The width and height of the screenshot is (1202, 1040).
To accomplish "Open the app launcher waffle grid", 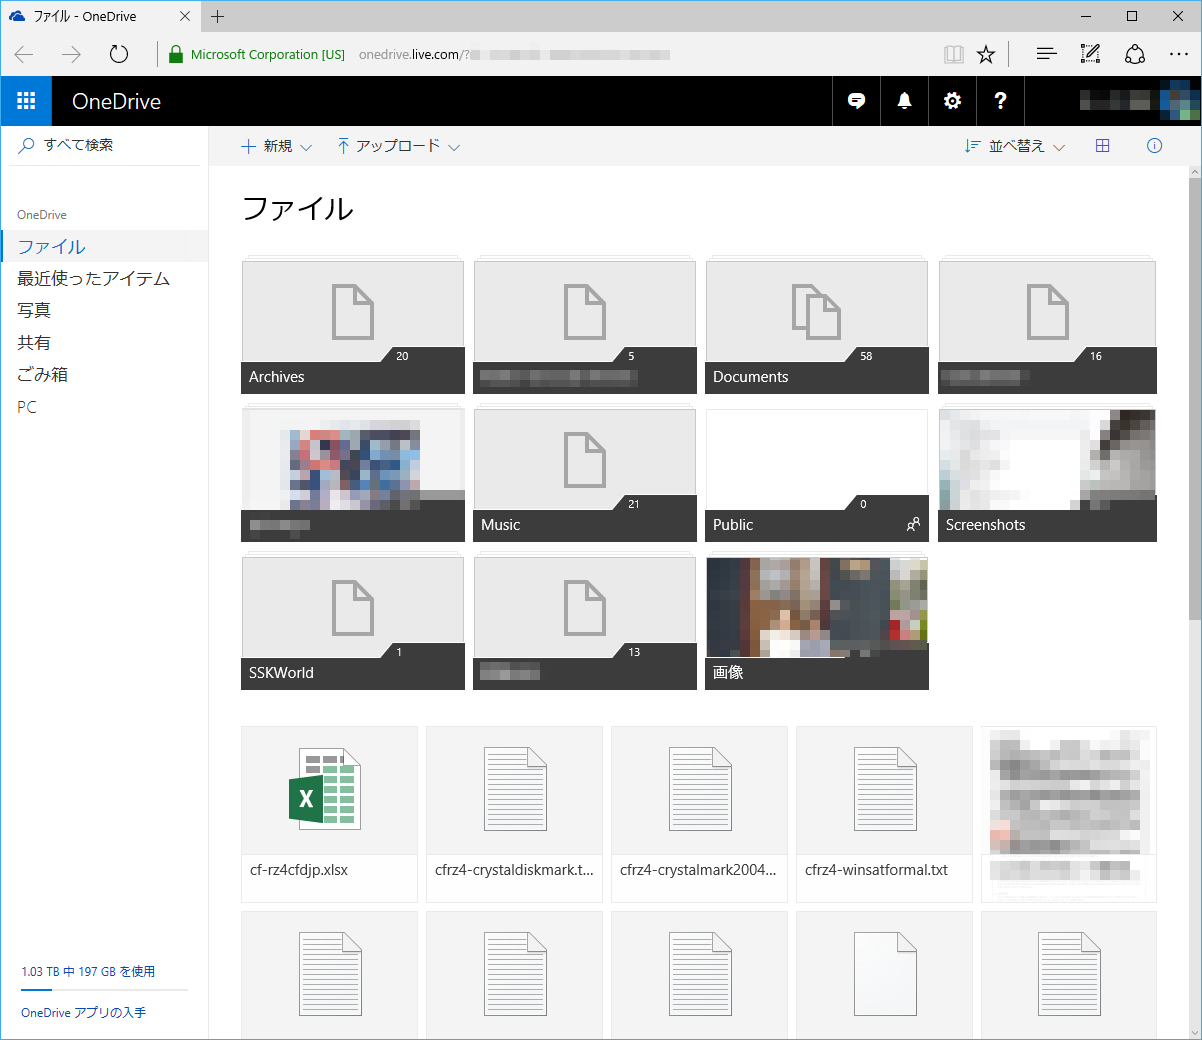I will tap(26, 101).
